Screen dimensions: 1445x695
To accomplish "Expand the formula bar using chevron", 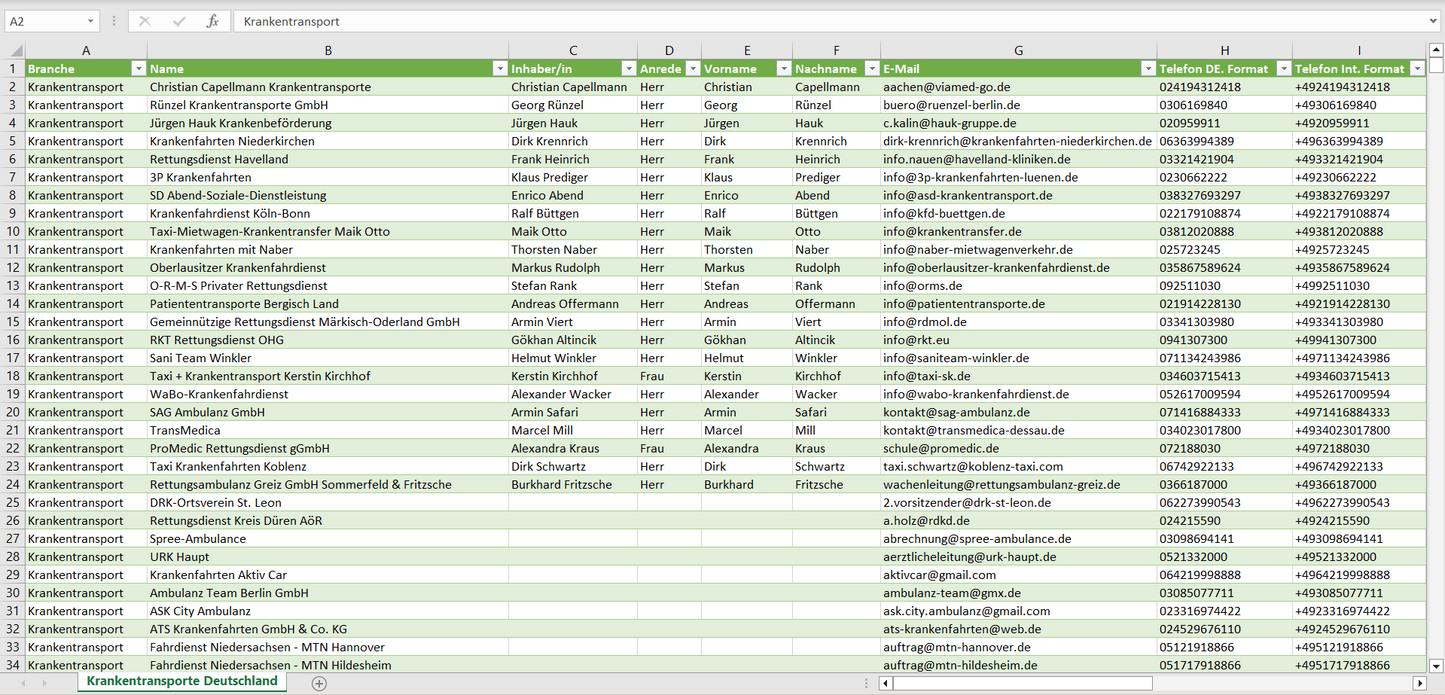I will tap(1434, 21).
